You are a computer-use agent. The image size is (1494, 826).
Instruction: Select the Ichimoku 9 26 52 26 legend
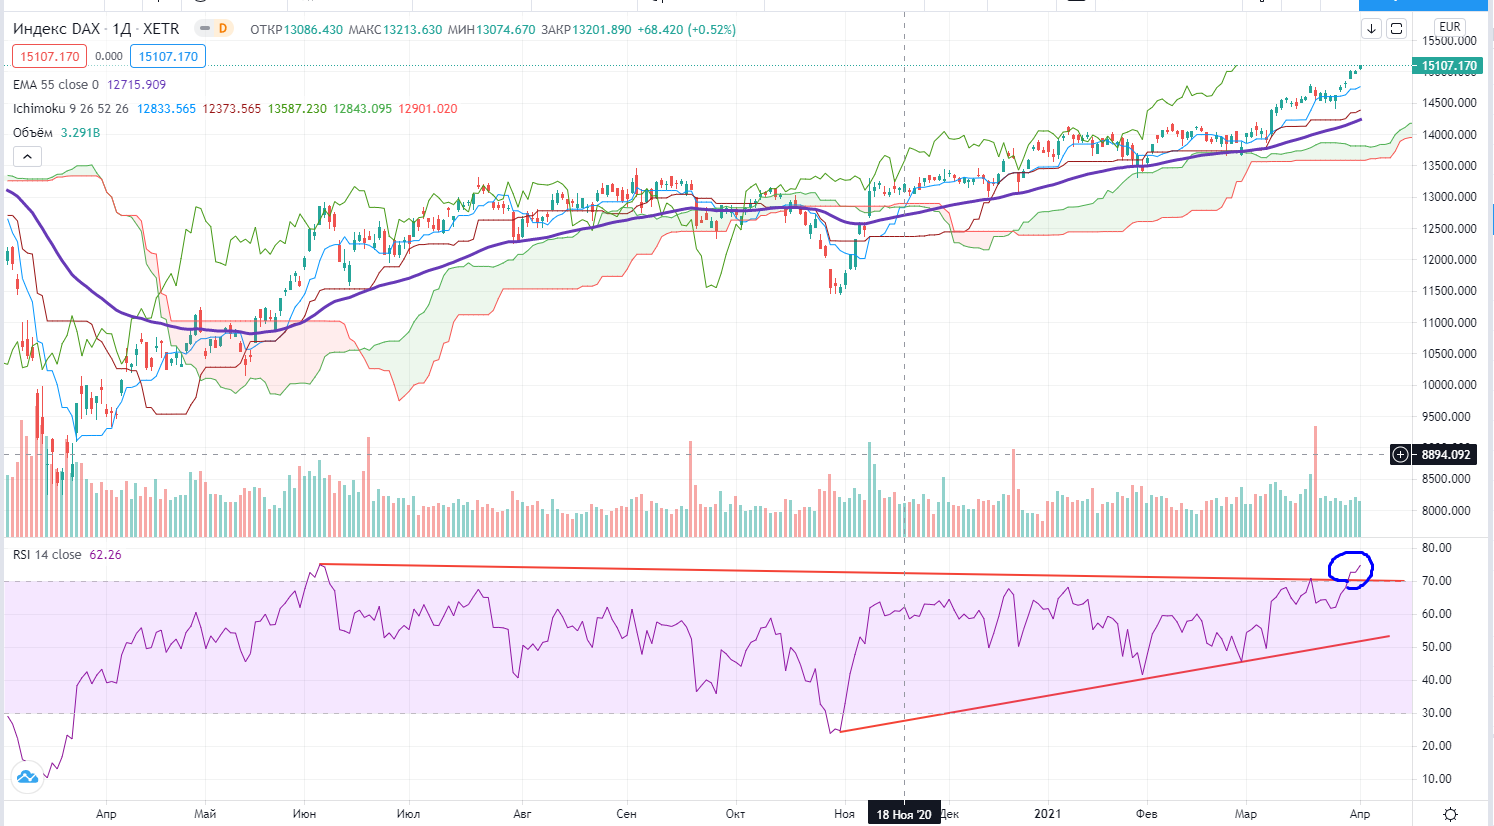[x=70, y=109]
